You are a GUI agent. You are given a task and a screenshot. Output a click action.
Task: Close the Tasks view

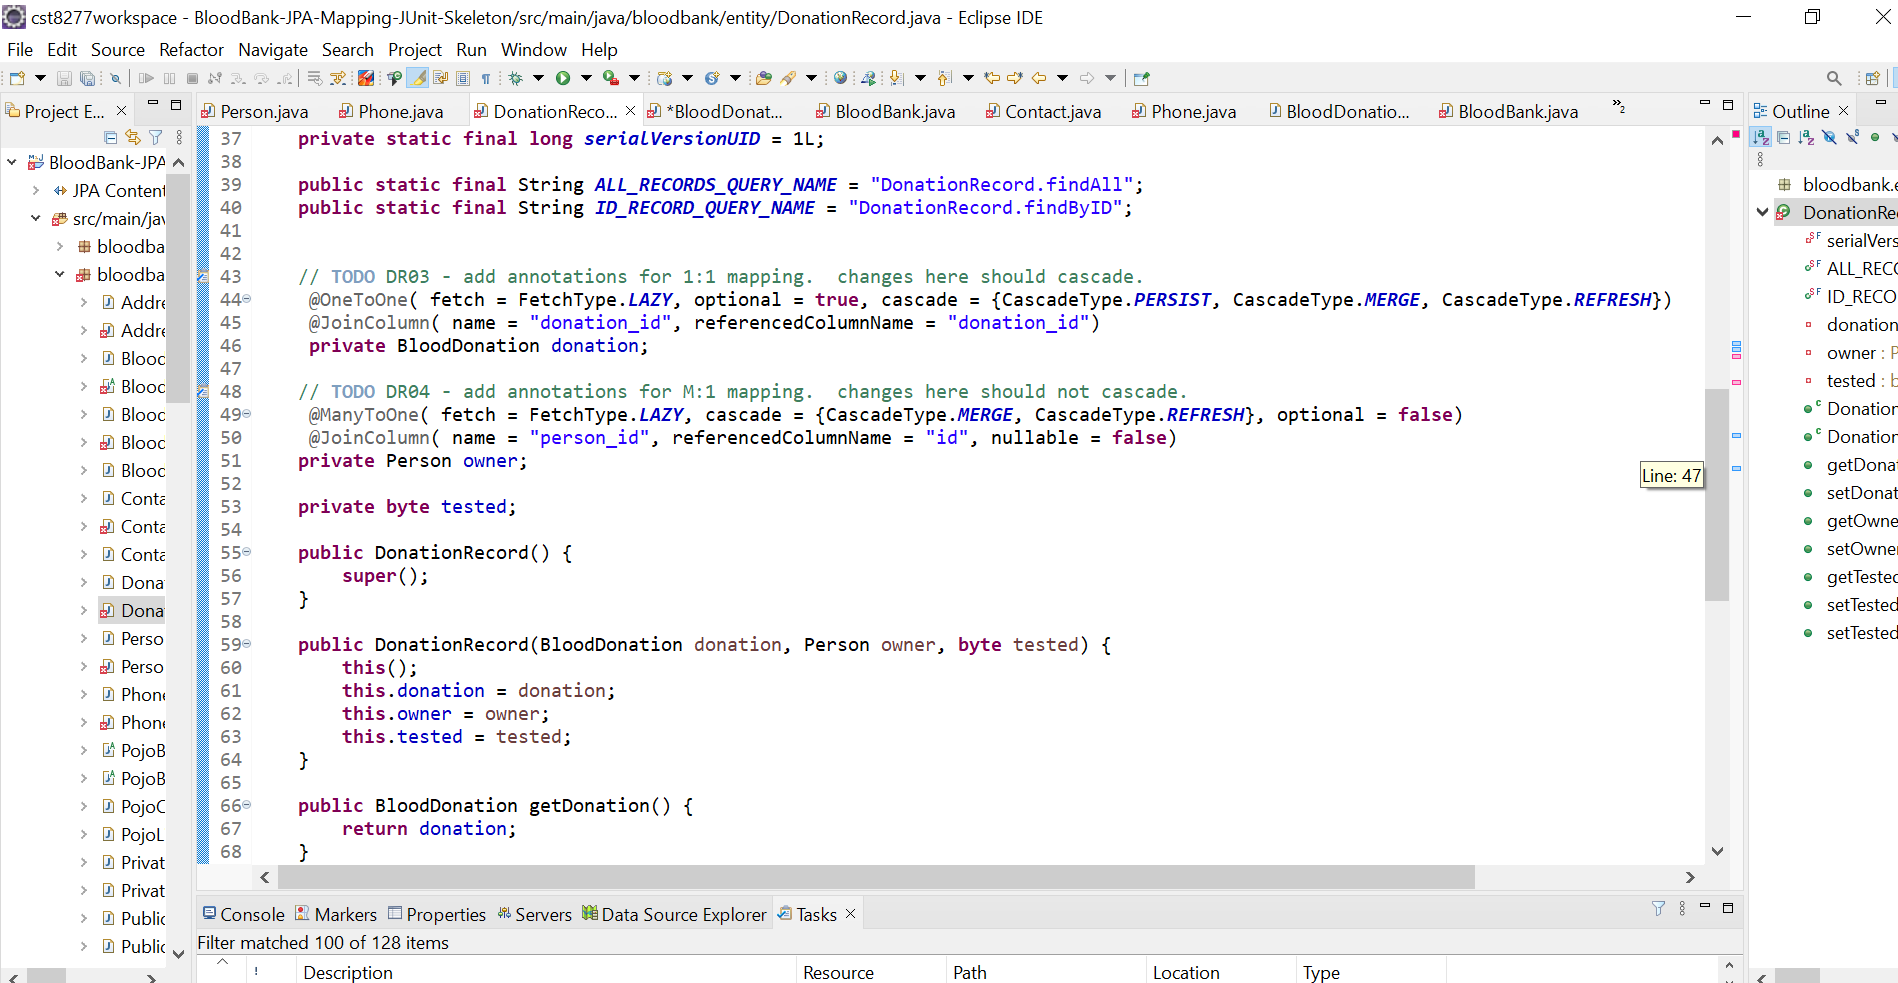pos(850,913)
